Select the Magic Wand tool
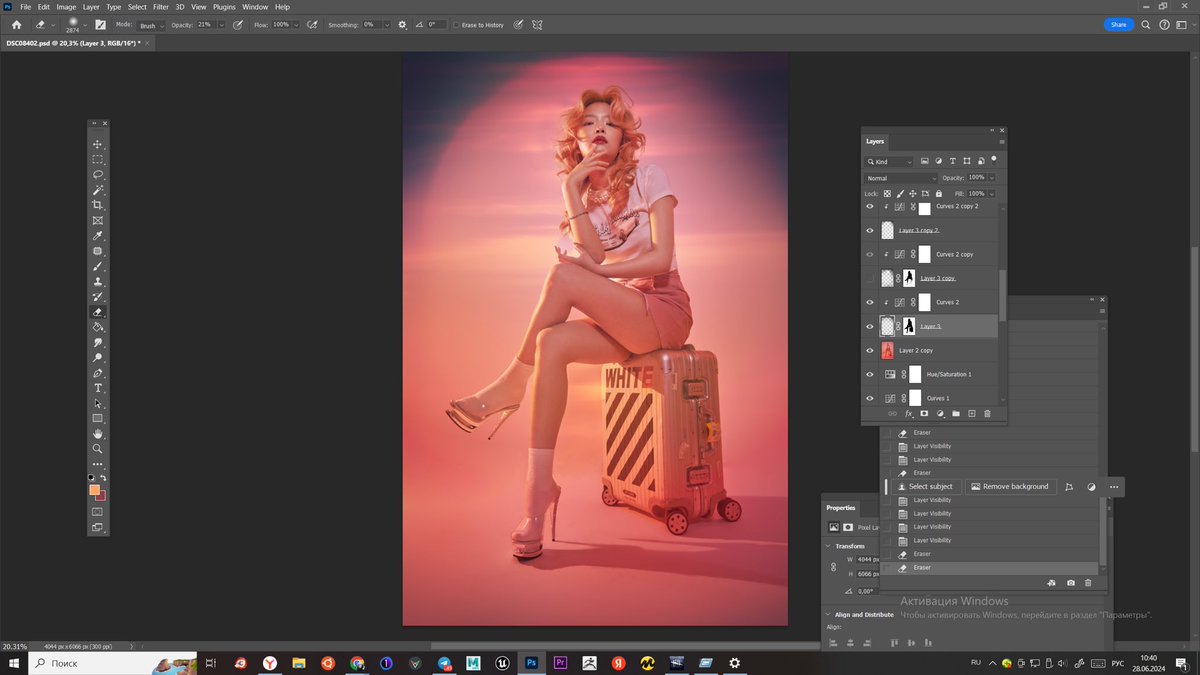This screenshot has height=675, width=1200. pos(98,190)
